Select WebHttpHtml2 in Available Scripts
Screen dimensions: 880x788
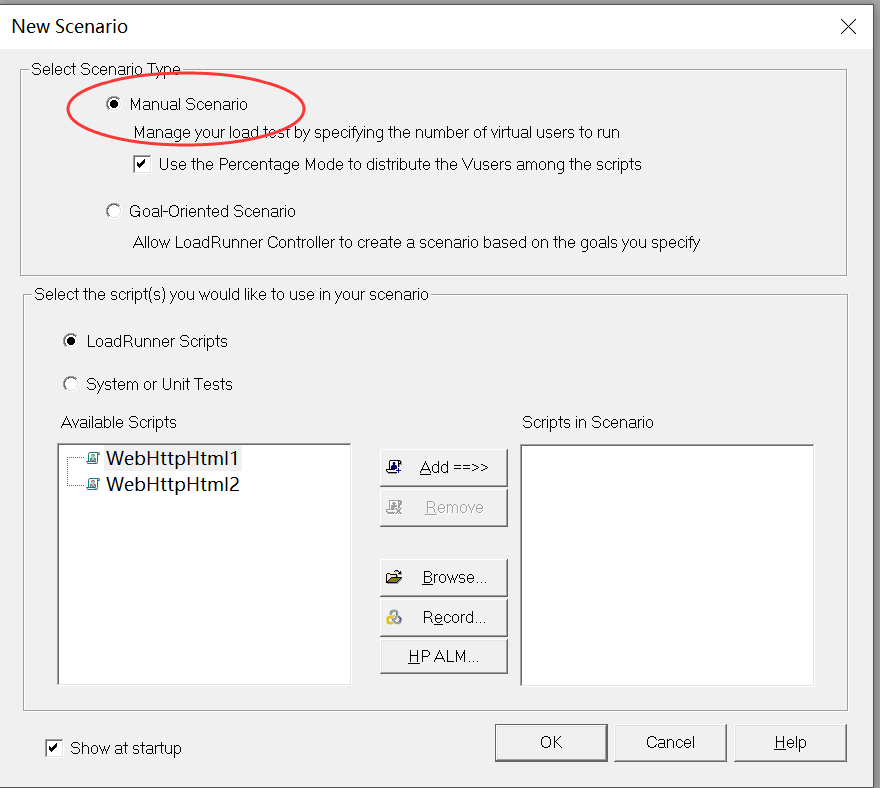point(172,484)
